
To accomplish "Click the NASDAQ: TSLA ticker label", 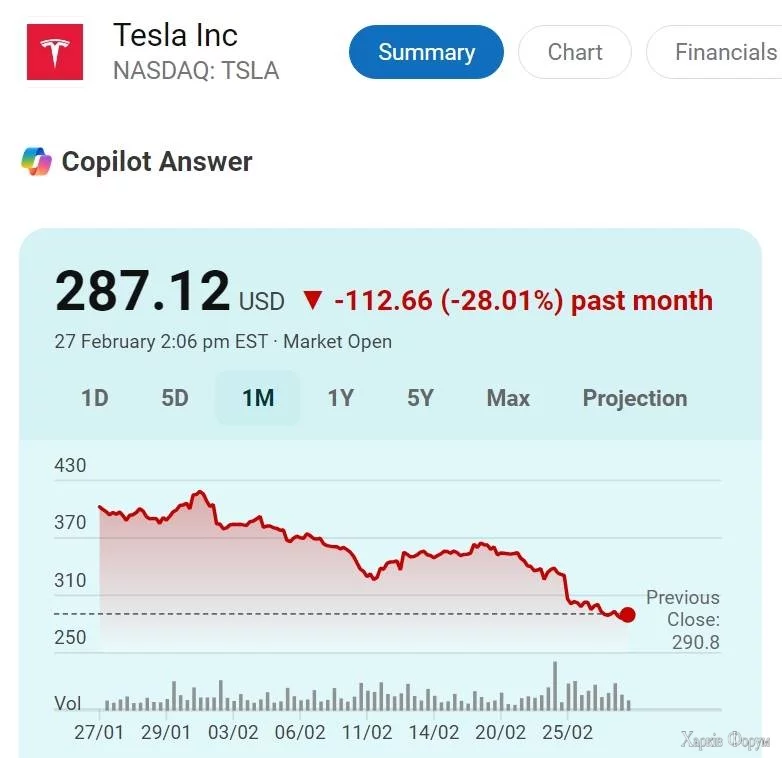I will [x=196, y=71].
